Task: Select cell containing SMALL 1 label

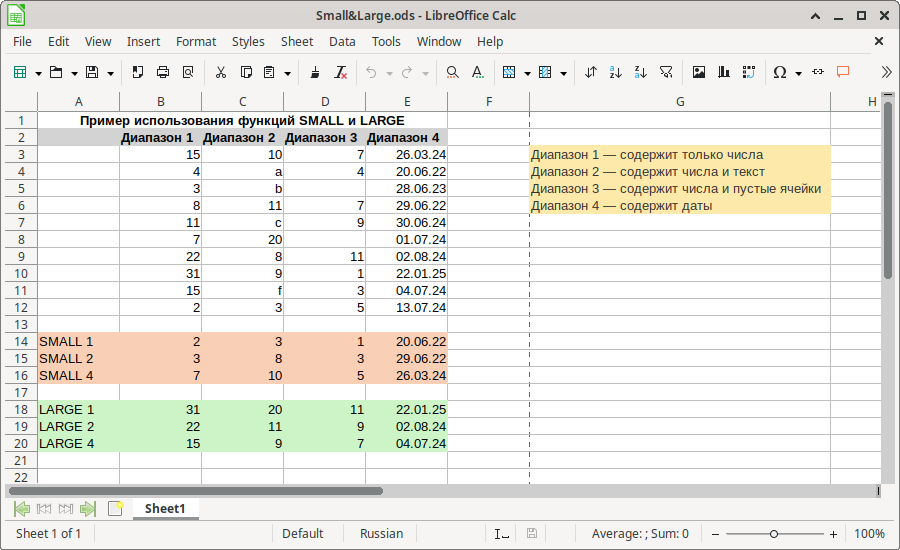Action: (x=78, y=342)
